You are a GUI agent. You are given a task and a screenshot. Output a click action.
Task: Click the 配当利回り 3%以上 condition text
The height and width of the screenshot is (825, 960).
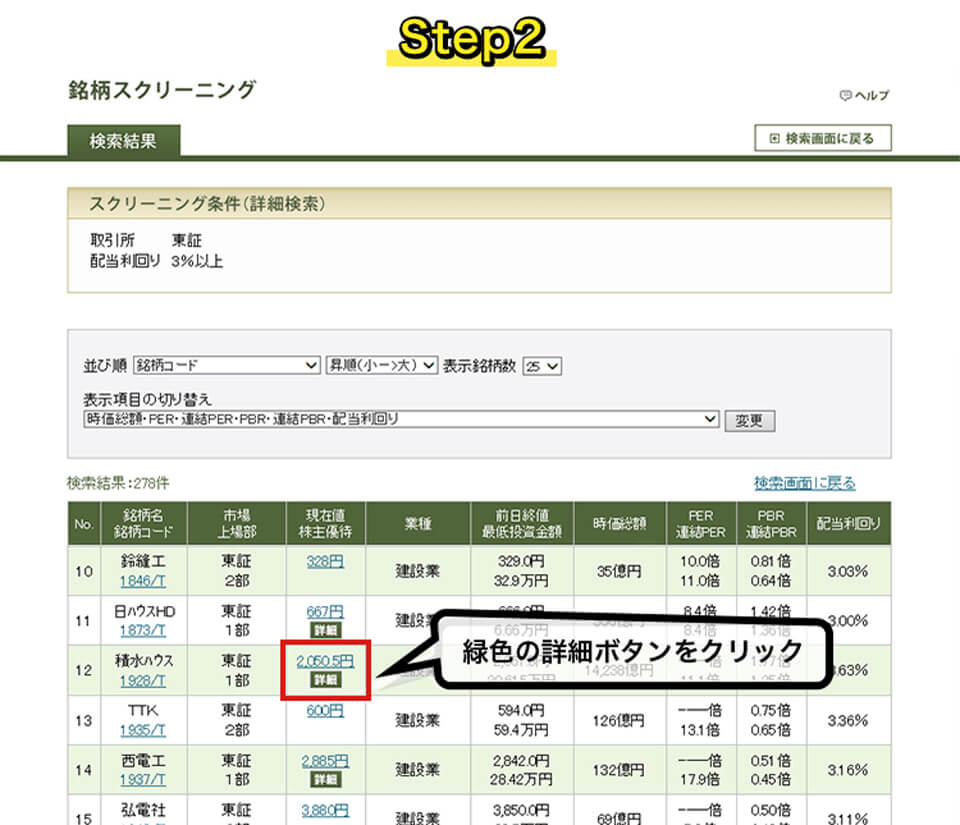157,261
